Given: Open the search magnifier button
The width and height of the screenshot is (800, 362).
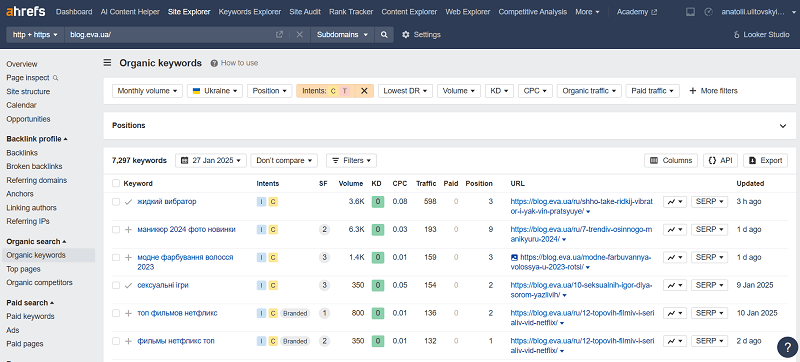Looking at the screenshot, I should tap(384, 35).
